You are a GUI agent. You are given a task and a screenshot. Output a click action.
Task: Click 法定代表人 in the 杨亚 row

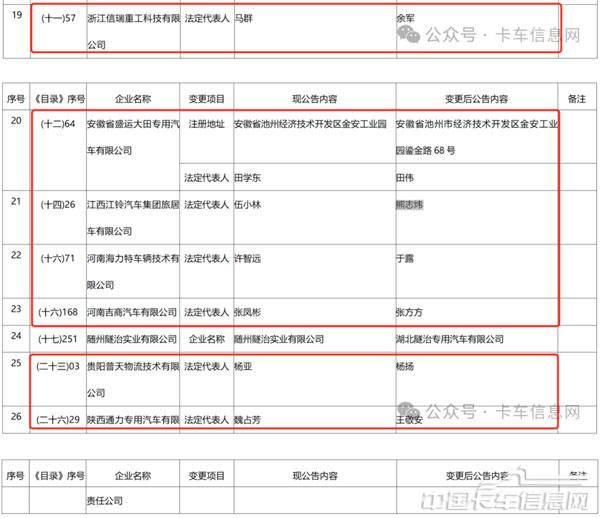(207, 367)
